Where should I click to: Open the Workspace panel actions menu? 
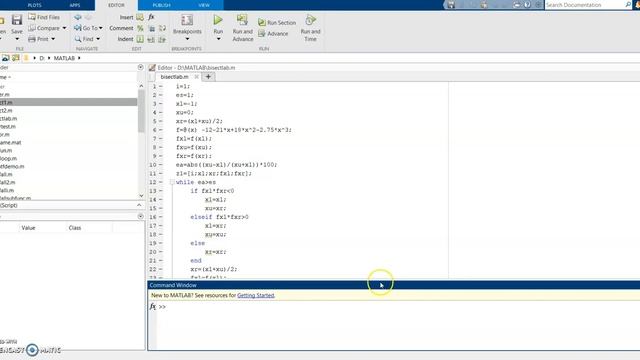pos(140,216)
